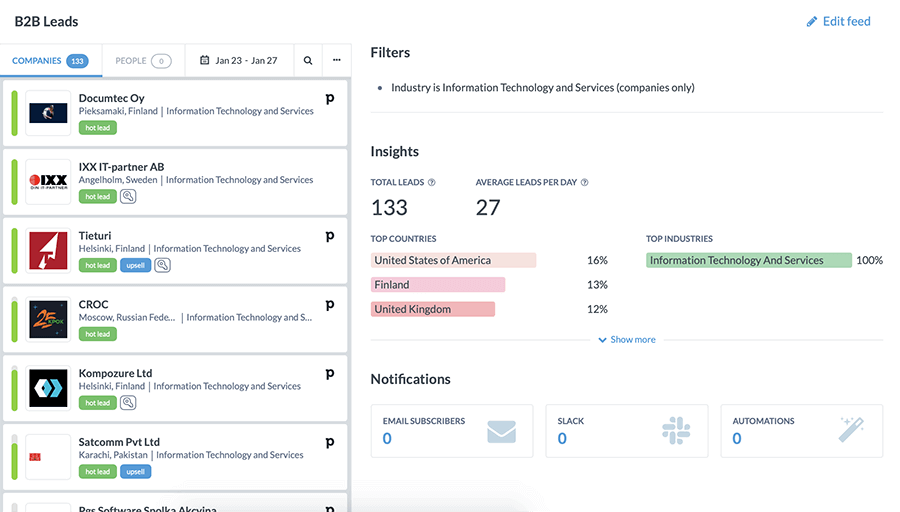
Task: Click the Finland country bar
Action: (438, 285)
